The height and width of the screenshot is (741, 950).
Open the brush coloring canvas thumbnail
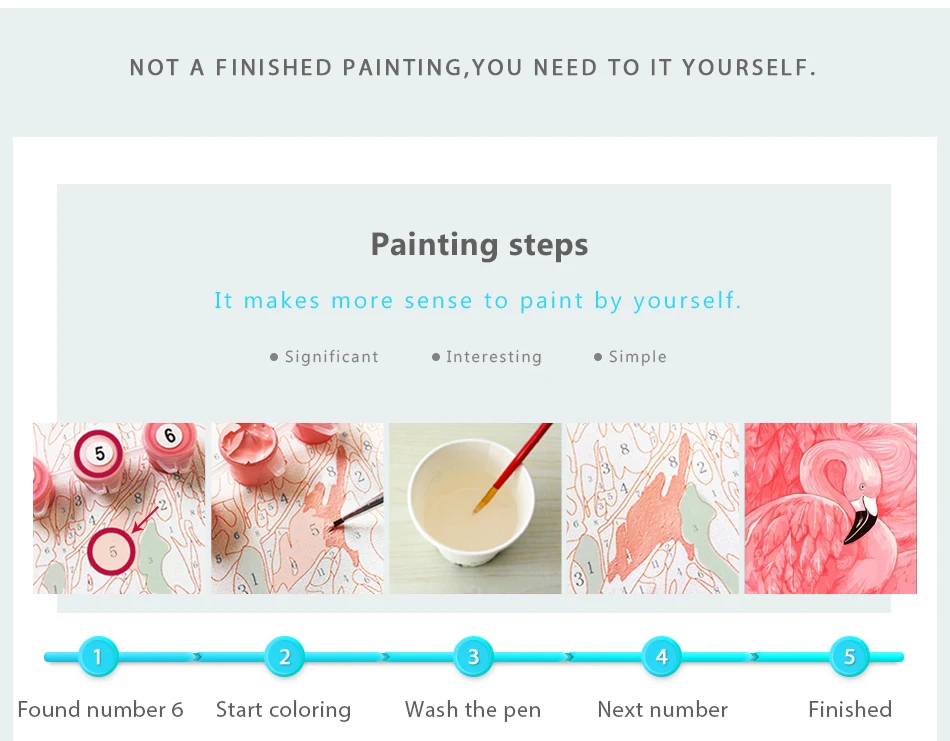pyautogui.click(x=297, y=508)
